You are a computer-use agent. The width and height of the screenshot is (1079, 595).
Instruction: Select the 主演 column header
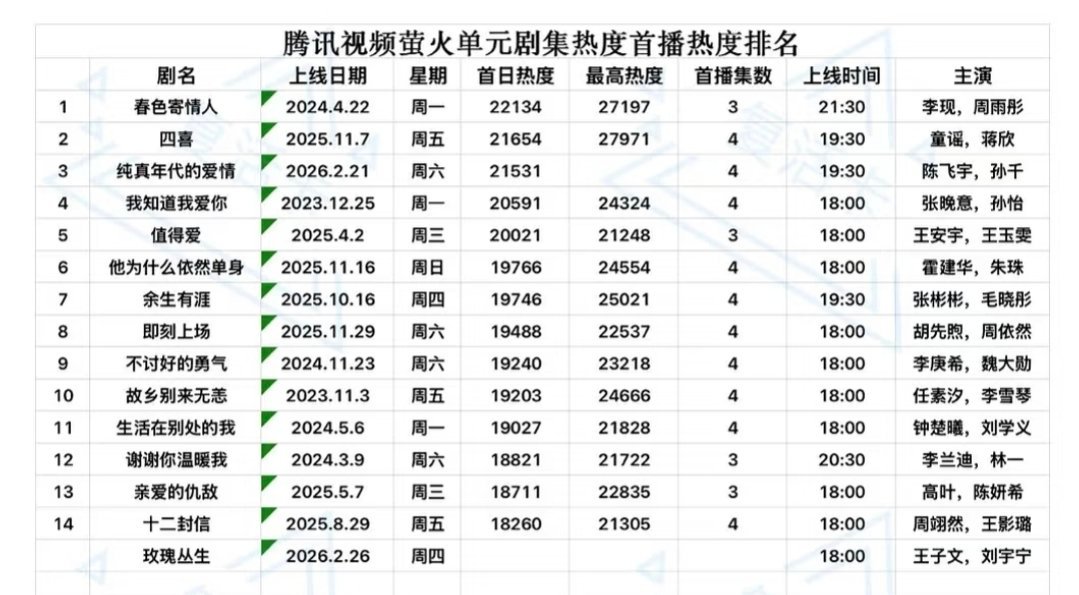[x=972, y=75]
